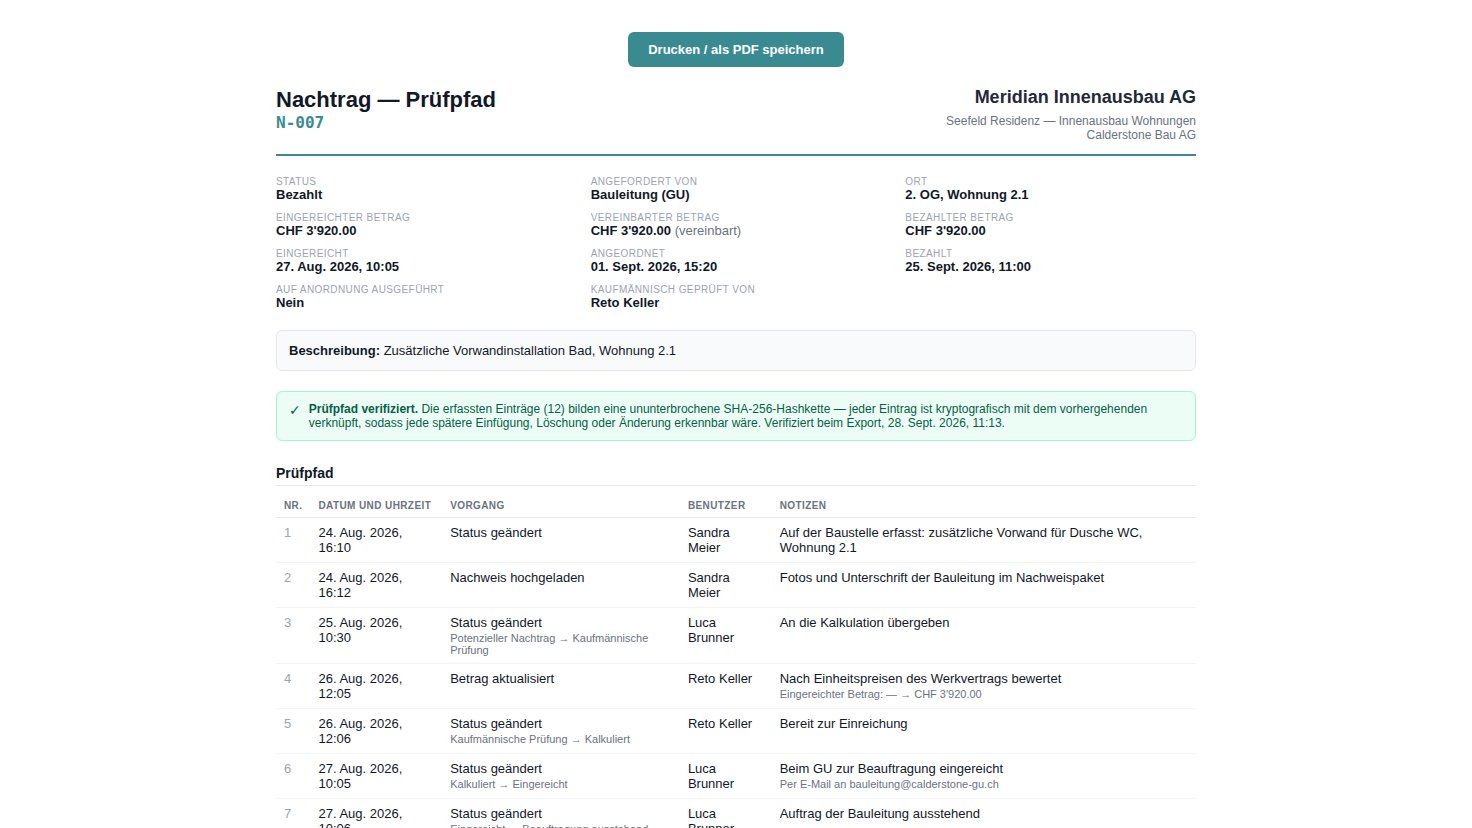Click the note Fotos und Unterschrift der Bauleitung
This screenshot has width=1472, height=828.
(942, 578)
